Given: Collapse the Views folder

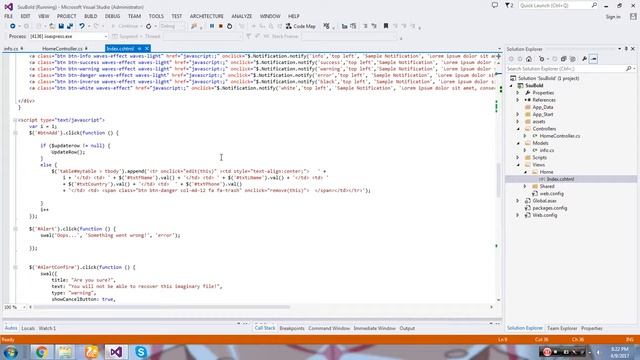Looking at the screenshot, I should (518, 165).
